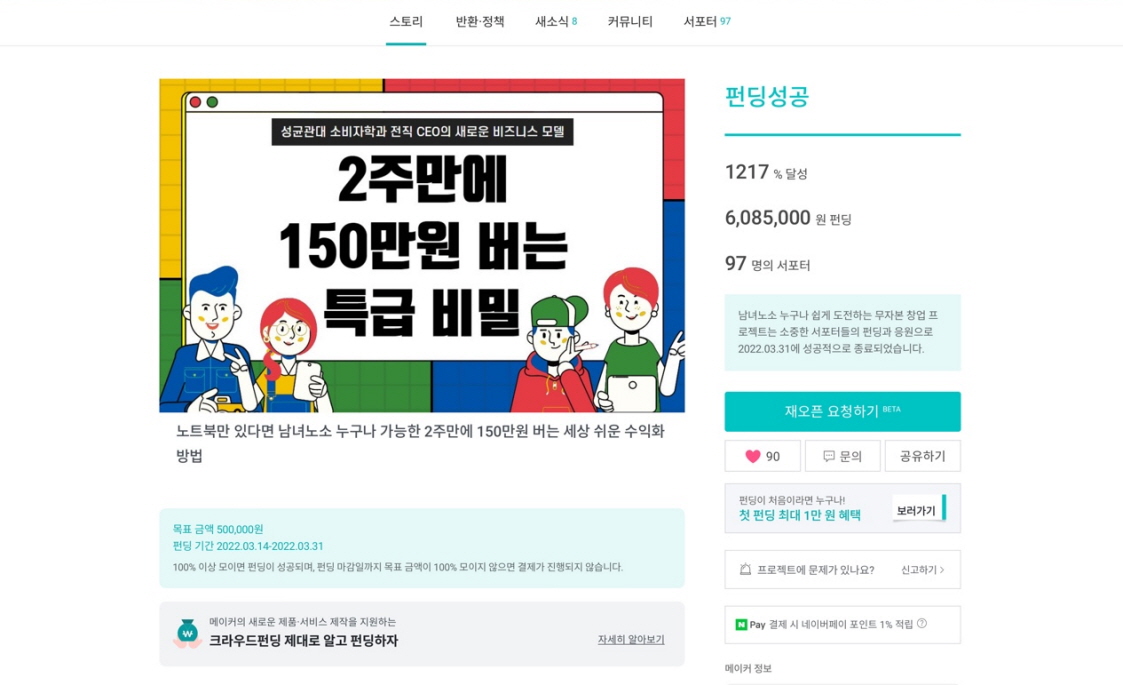The width and height of the screenshot is (1123, 685).
Task: Open the 신고하기 report link
Action: (922, 570)
